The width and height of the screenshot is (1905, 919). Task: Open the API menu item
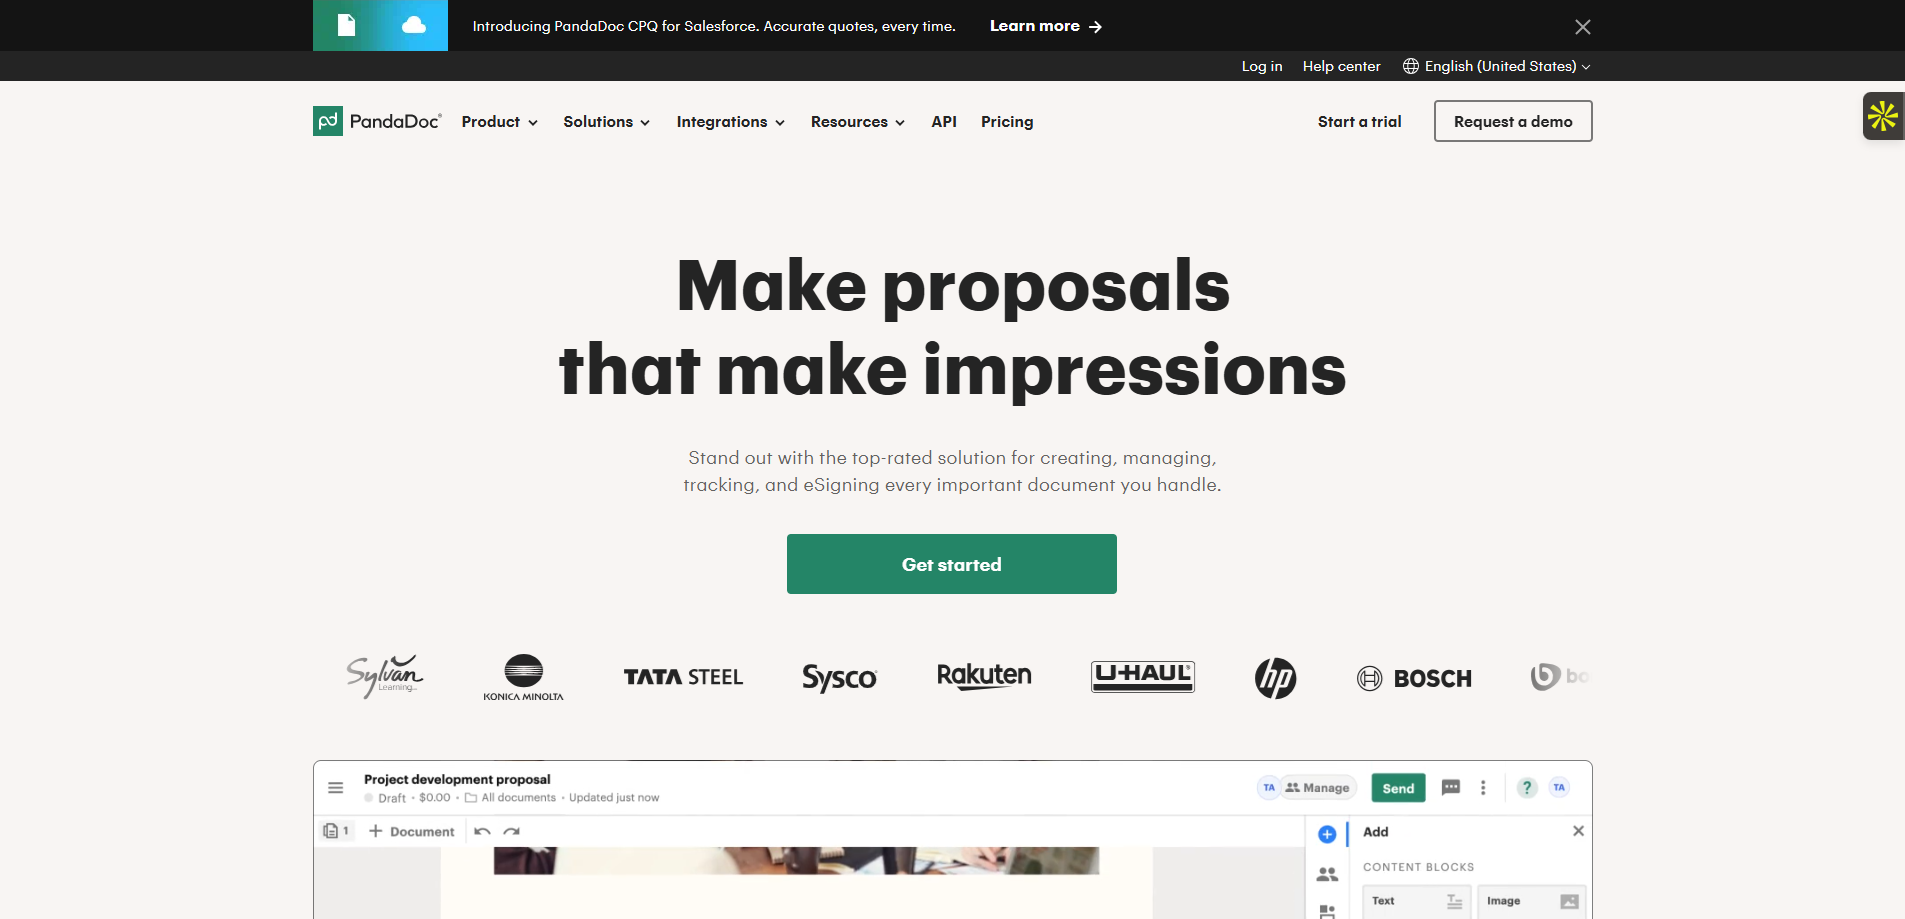pos(944,122)
